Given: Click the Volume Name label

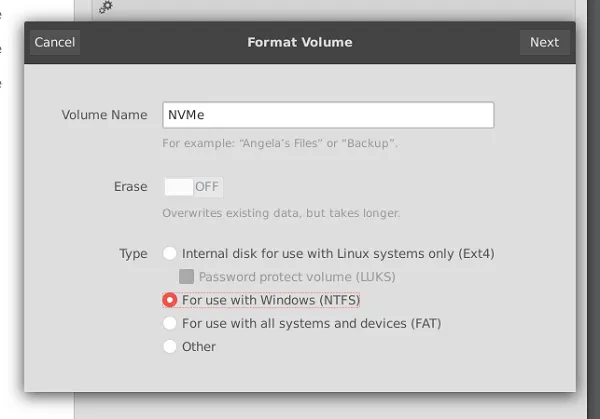Looking at the screenshot, I should click(x=104, y=115).
